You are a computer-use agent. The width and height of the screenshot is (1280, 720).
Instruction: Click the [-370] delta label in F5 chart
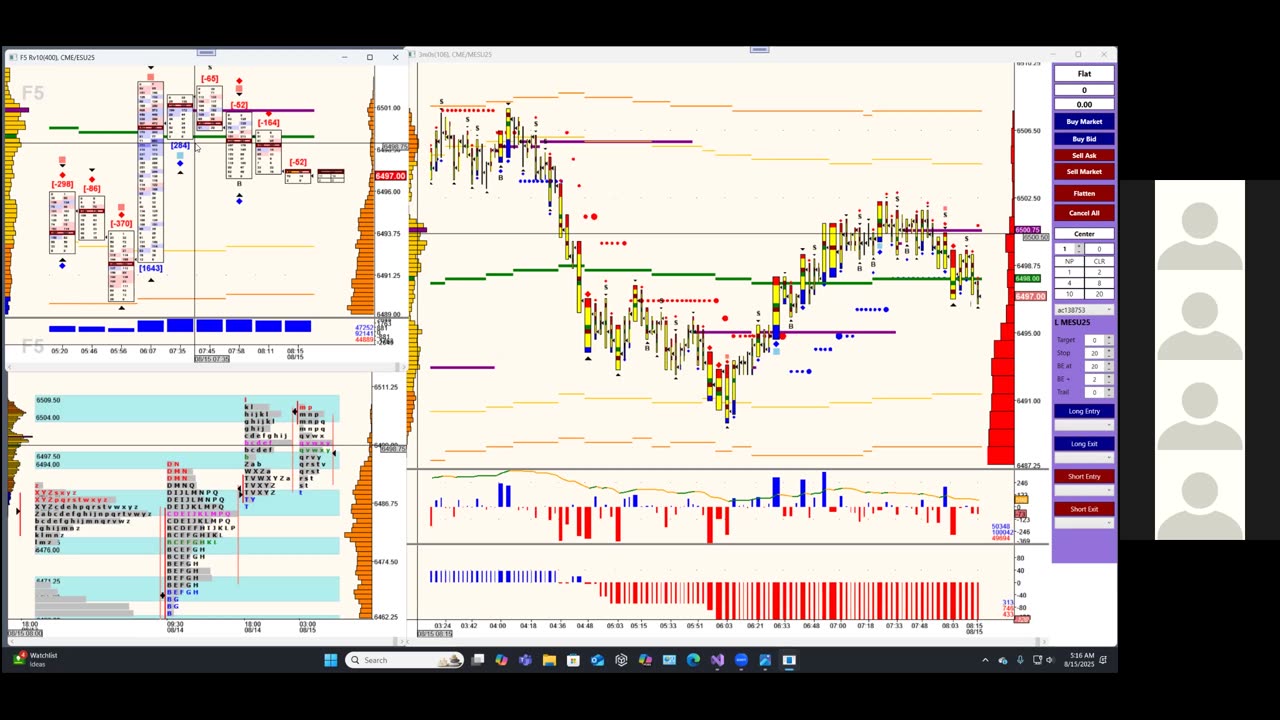click(x=121, y=224)
